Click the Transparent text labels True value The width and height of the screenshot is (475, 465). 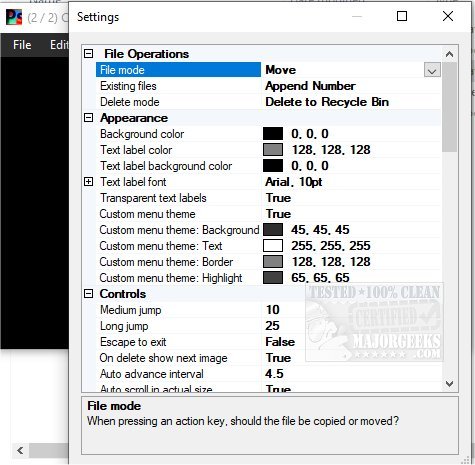(278, 198)
